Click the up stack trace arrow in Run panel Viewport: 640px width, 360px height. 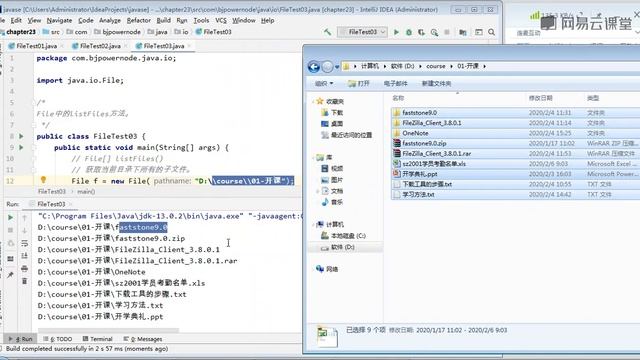(x=24, y=218)
